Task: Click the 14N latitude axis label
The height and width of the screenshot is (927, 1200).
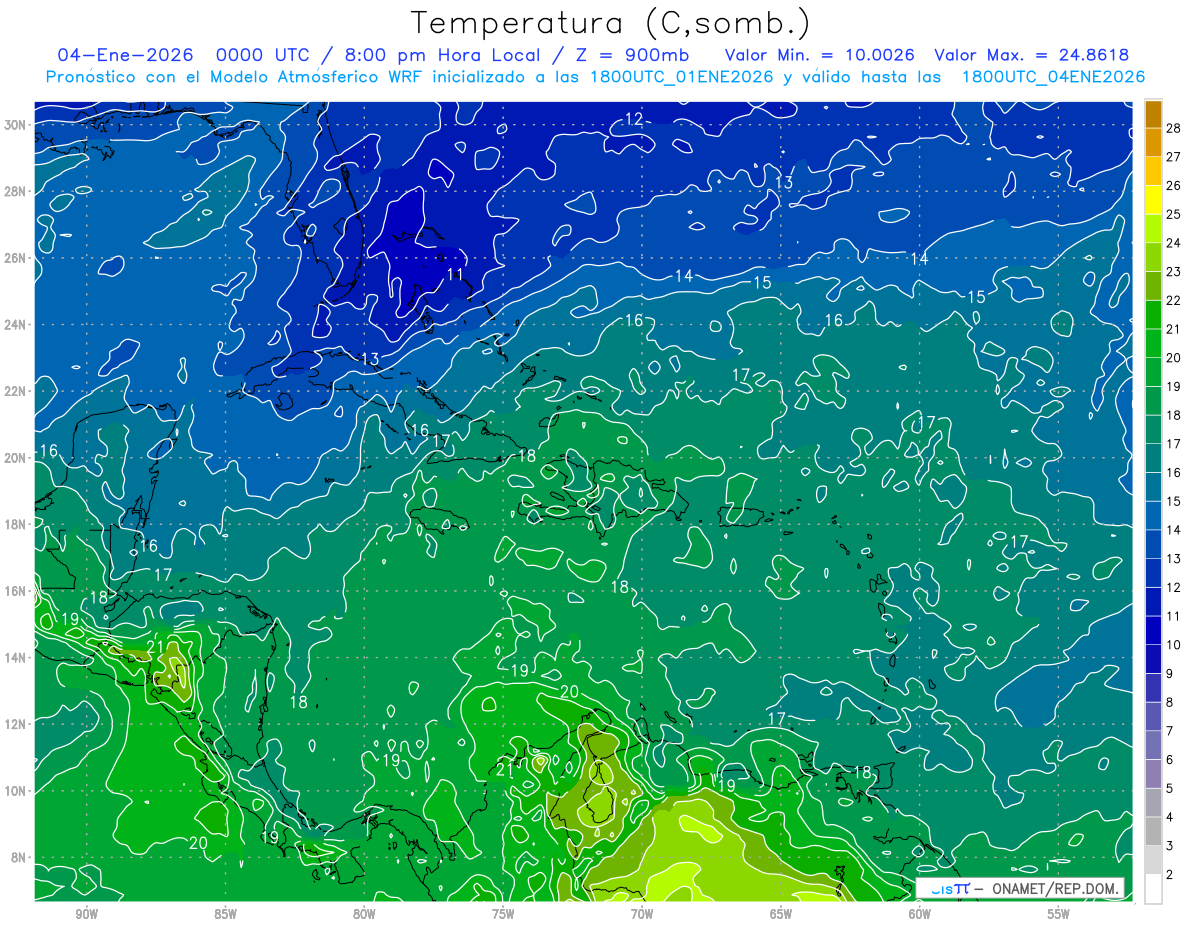Action: pos(15,658)
